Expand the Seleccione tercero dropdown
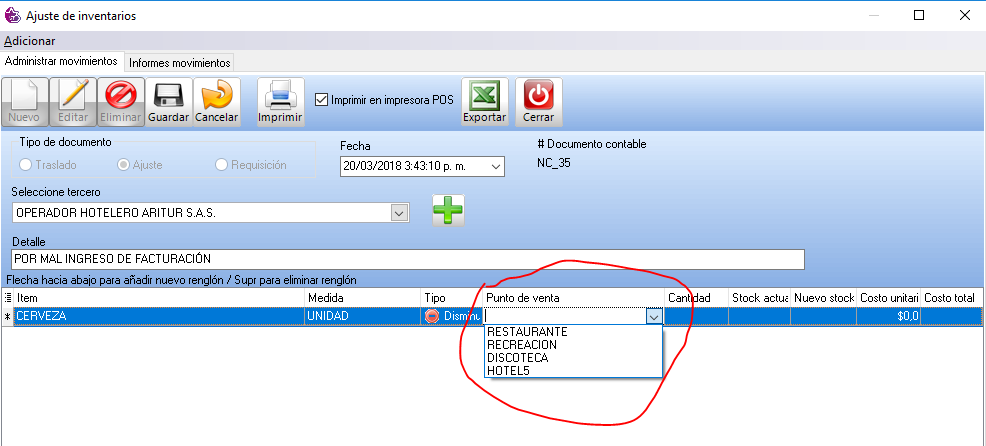 pyautogui.click(x=399, y=212)
